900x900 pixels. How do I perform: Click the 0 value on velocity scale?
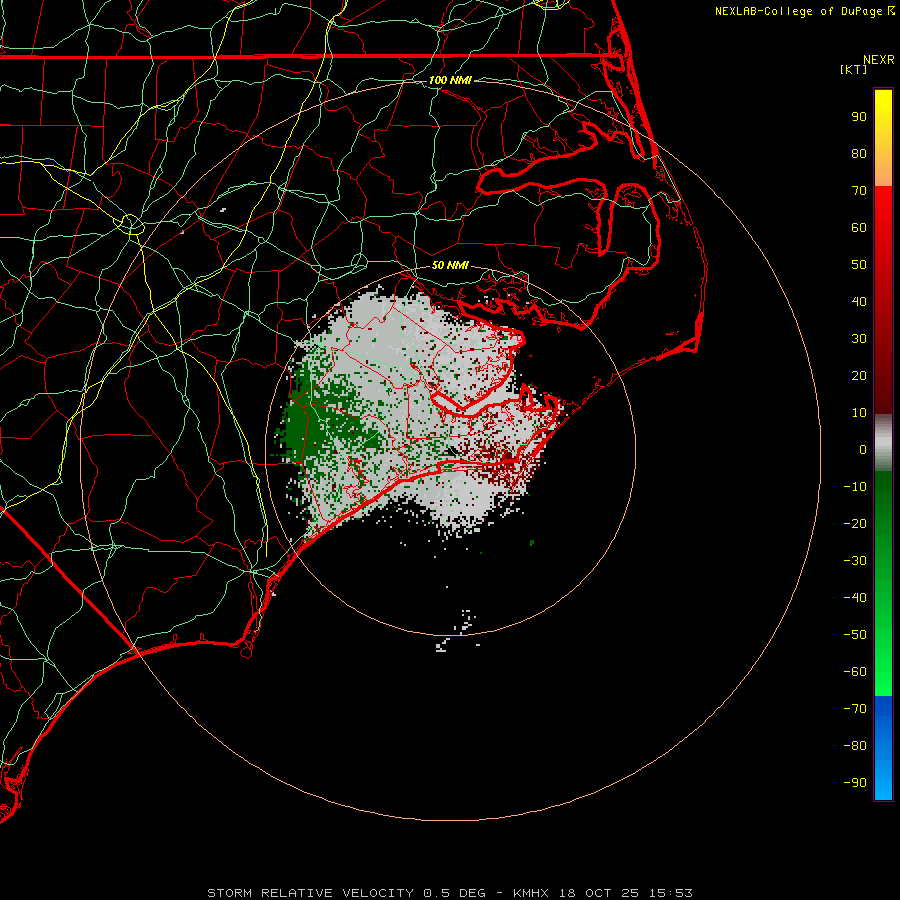click(863, 449)
